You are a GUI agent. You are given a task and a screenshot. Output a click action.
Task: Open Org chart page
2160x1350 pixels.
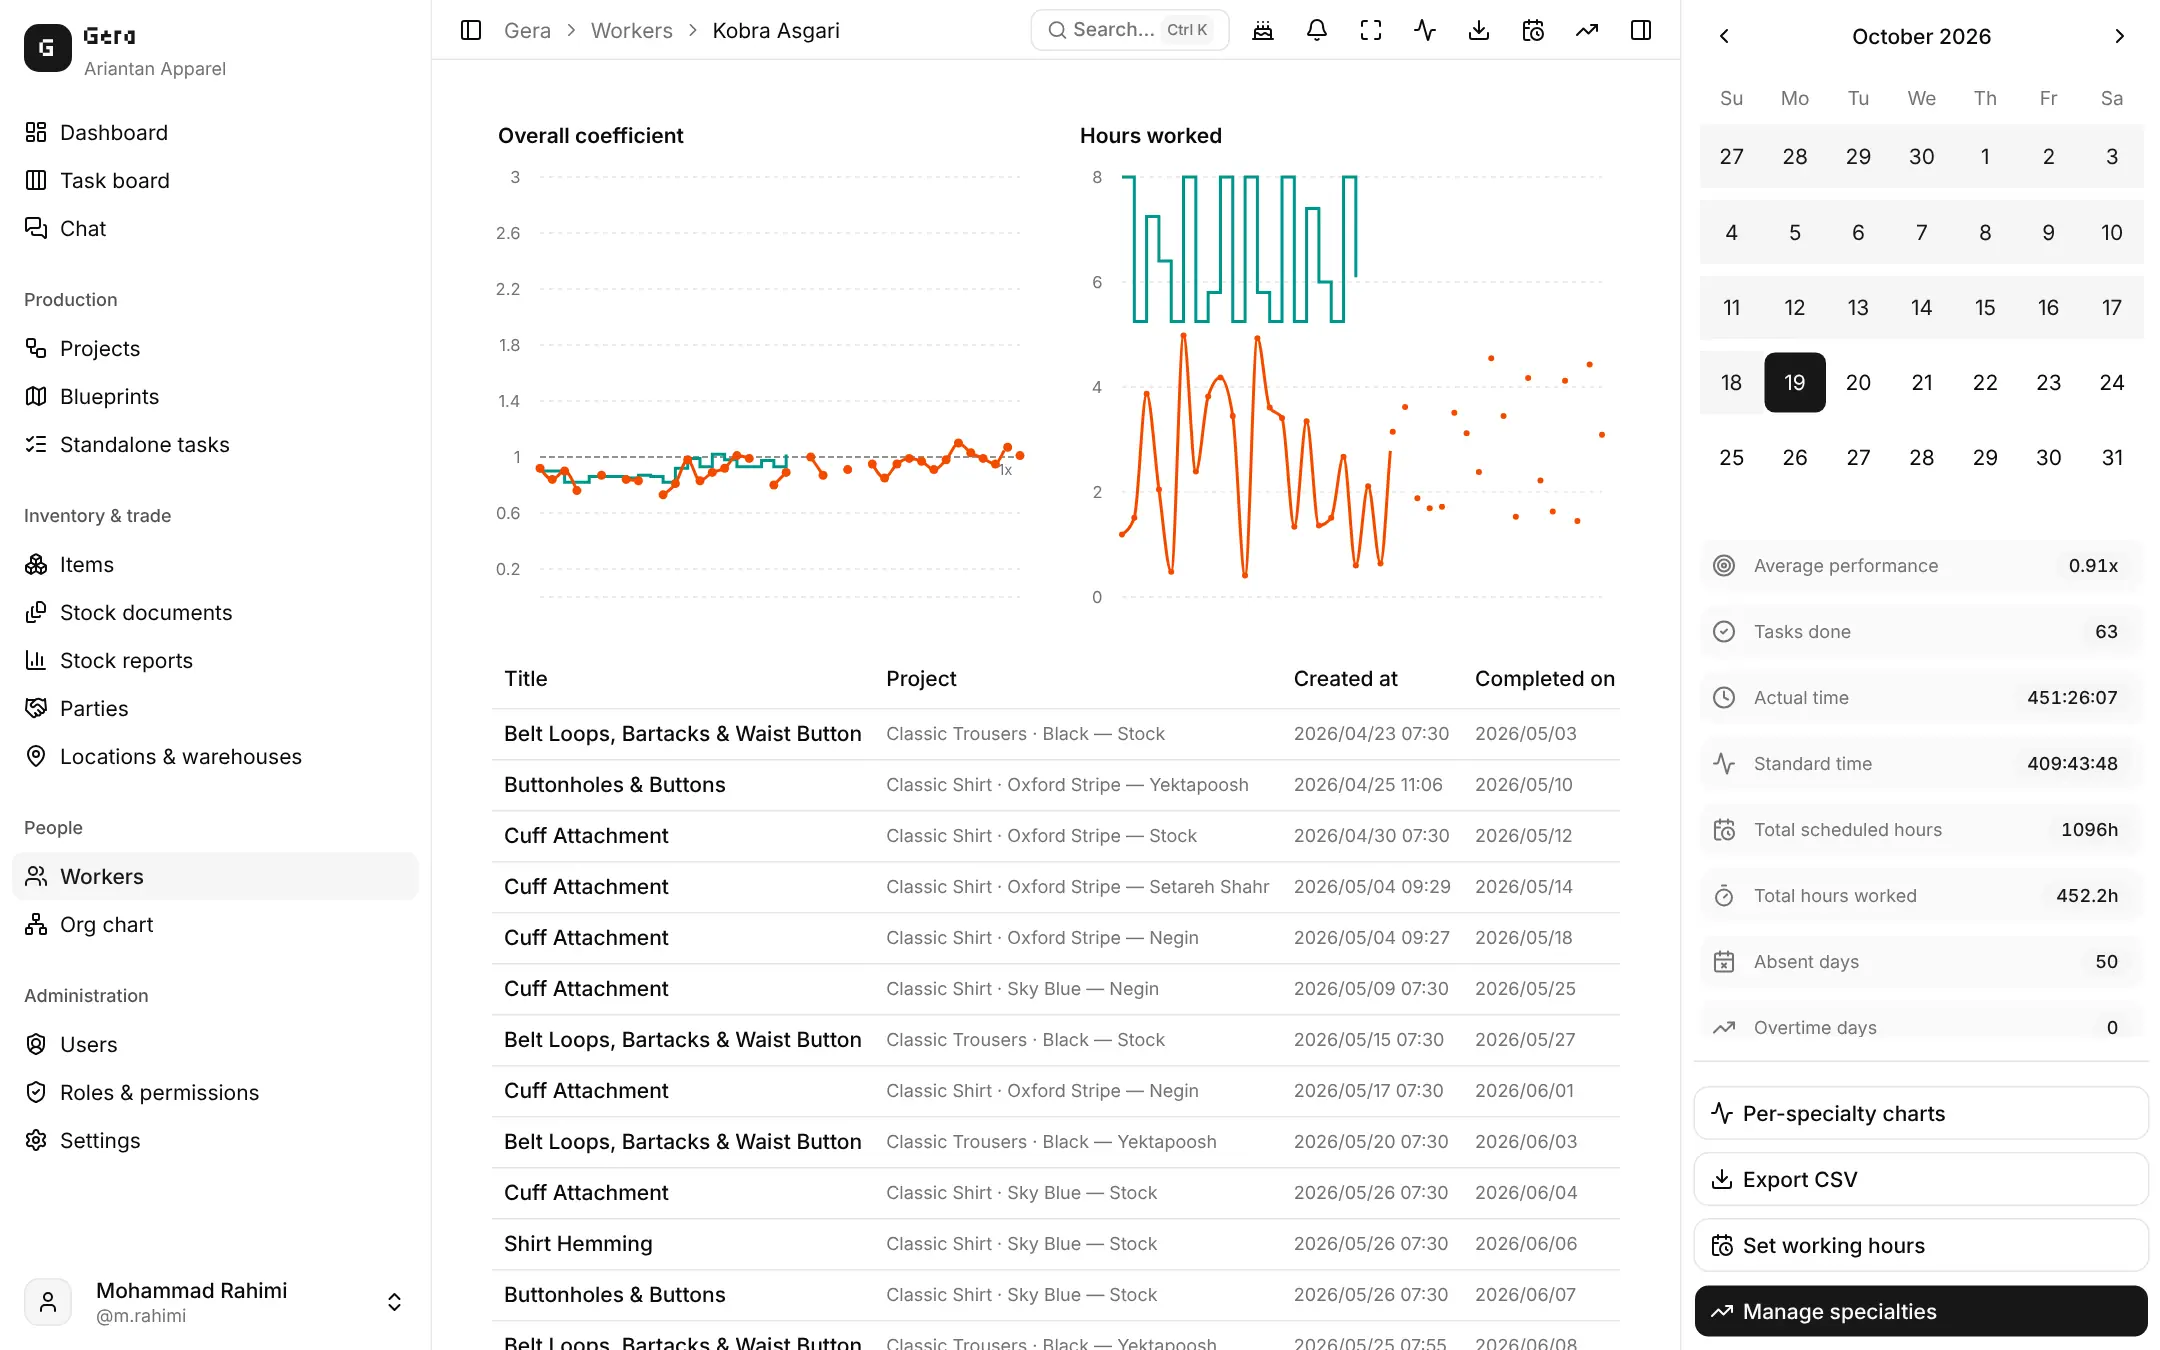click(x=215, y=924)
